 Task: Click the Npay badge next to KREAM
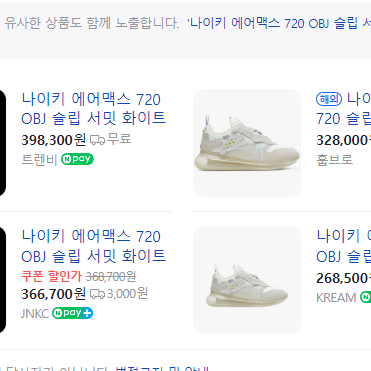(365, 297)
